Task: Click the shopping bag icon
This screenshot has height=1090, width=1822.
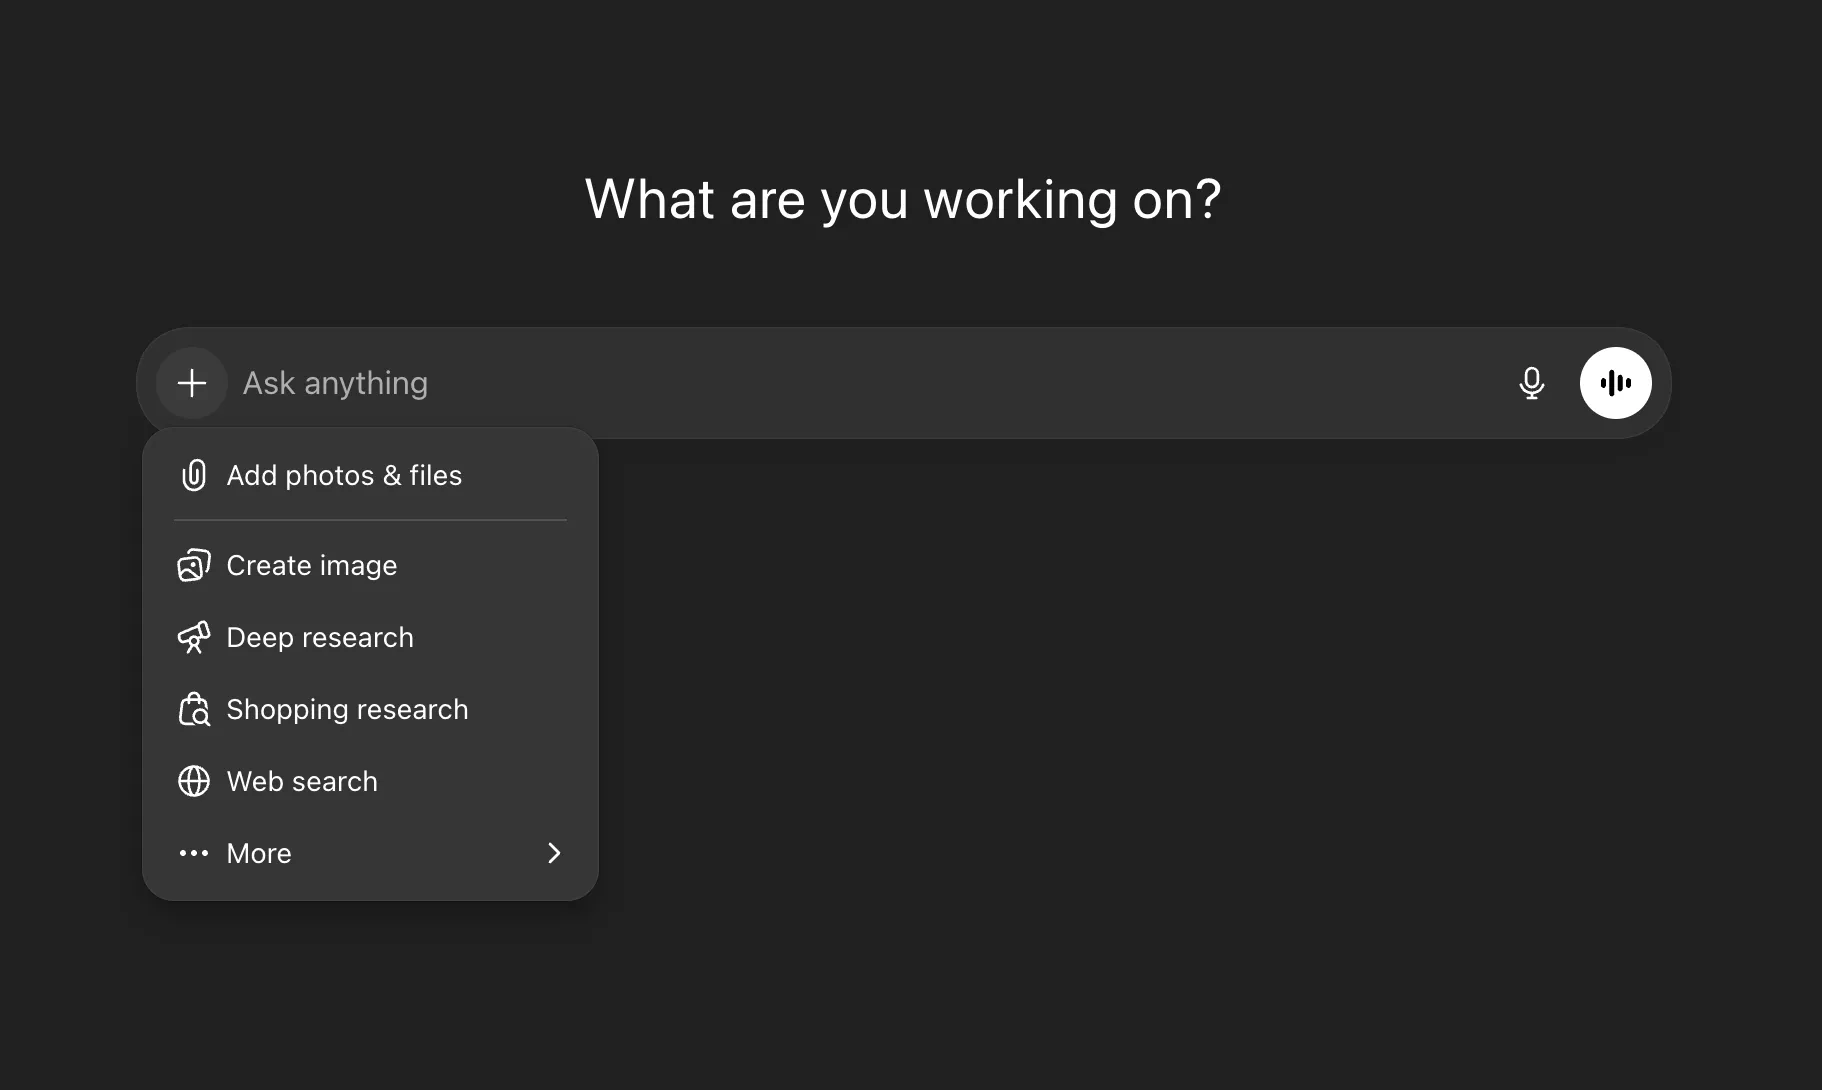Action: tap(194, 709)
